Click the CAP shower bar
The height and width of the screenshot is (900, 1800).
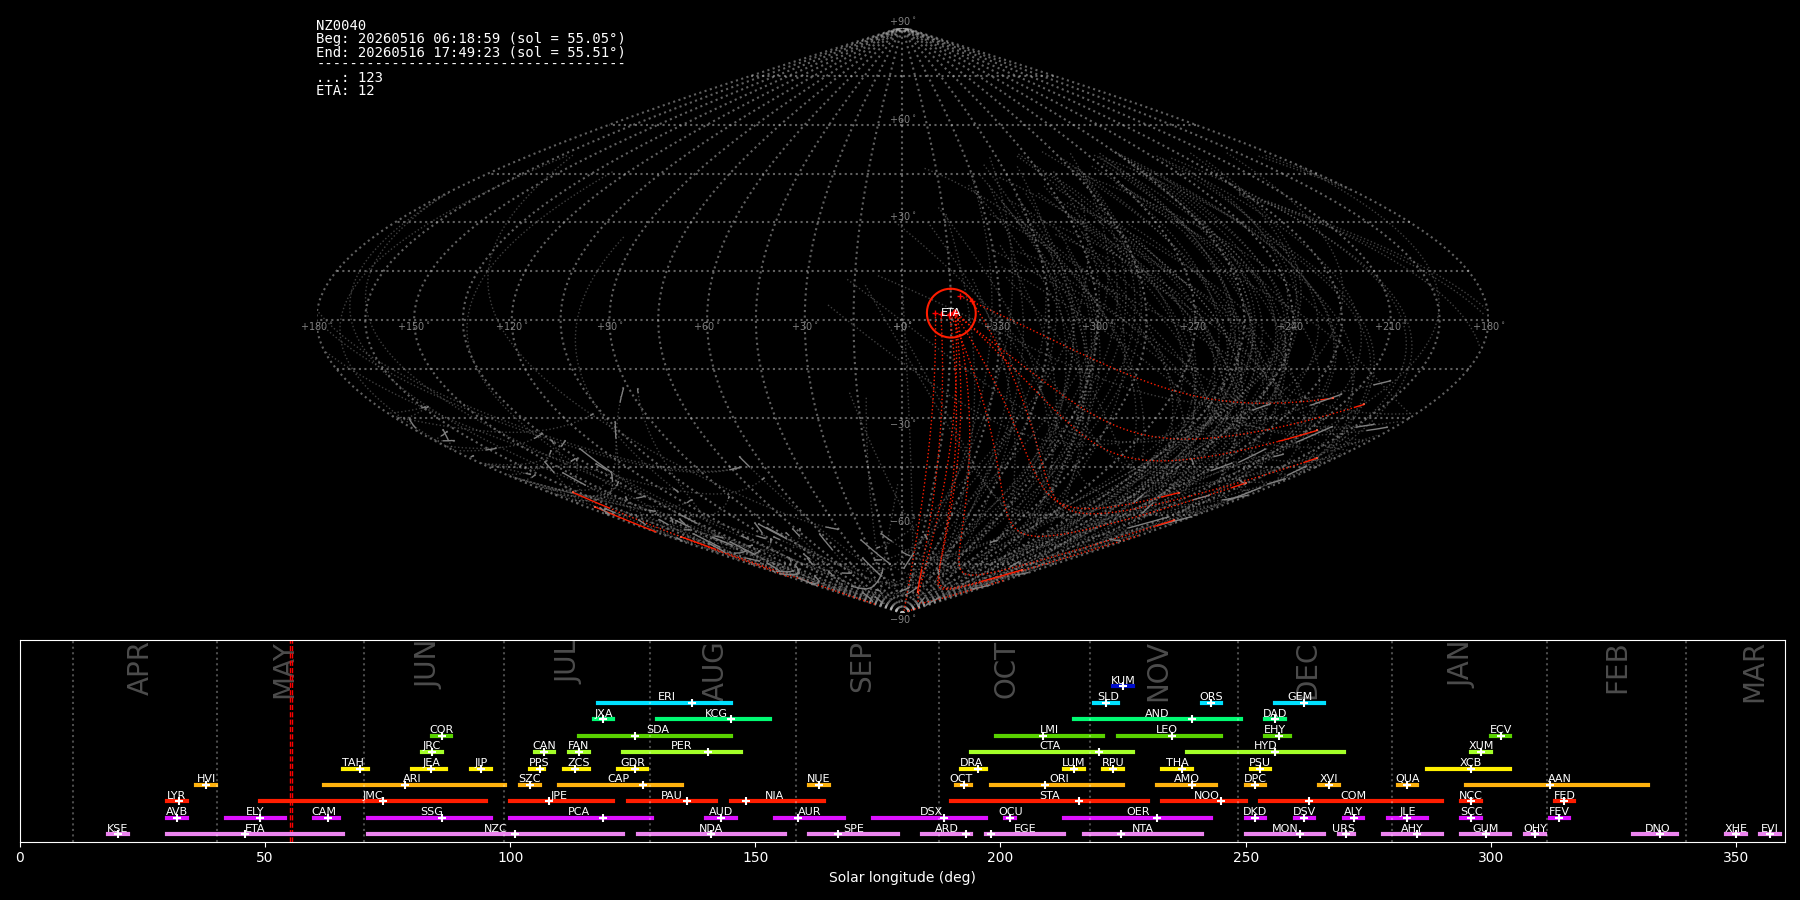click(620, 785)
